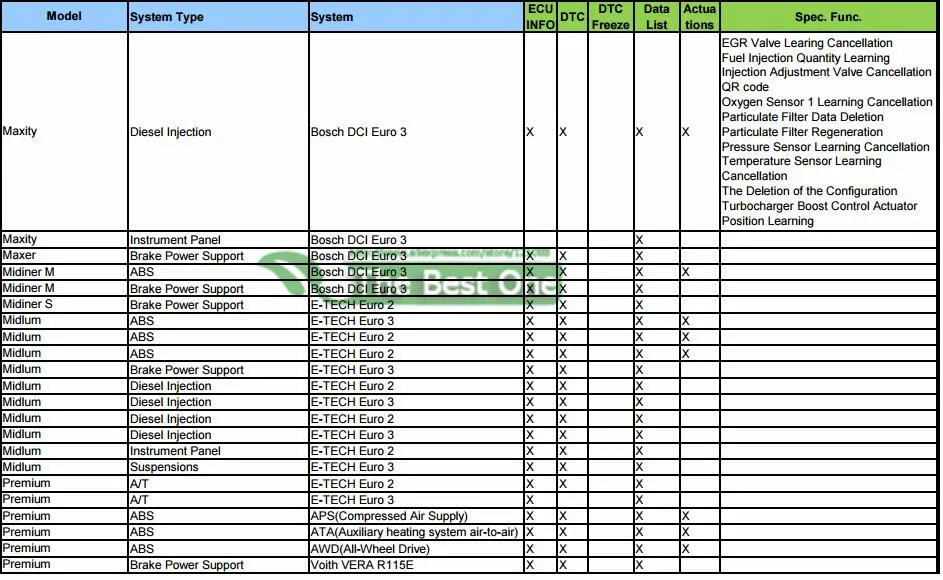Select "E-TECH Euro 3" in Midlum Brake Power row
The width and height of the screenshot is (943, 580).
[352, 369]
